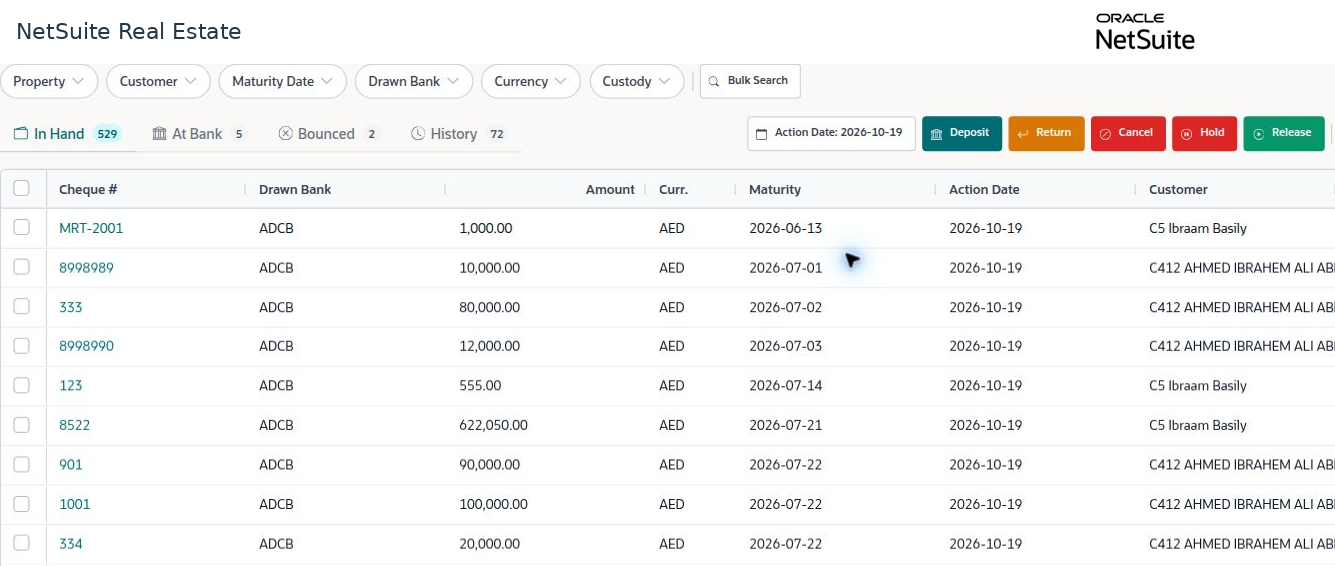Click the Curr. column header

[674, 189]
